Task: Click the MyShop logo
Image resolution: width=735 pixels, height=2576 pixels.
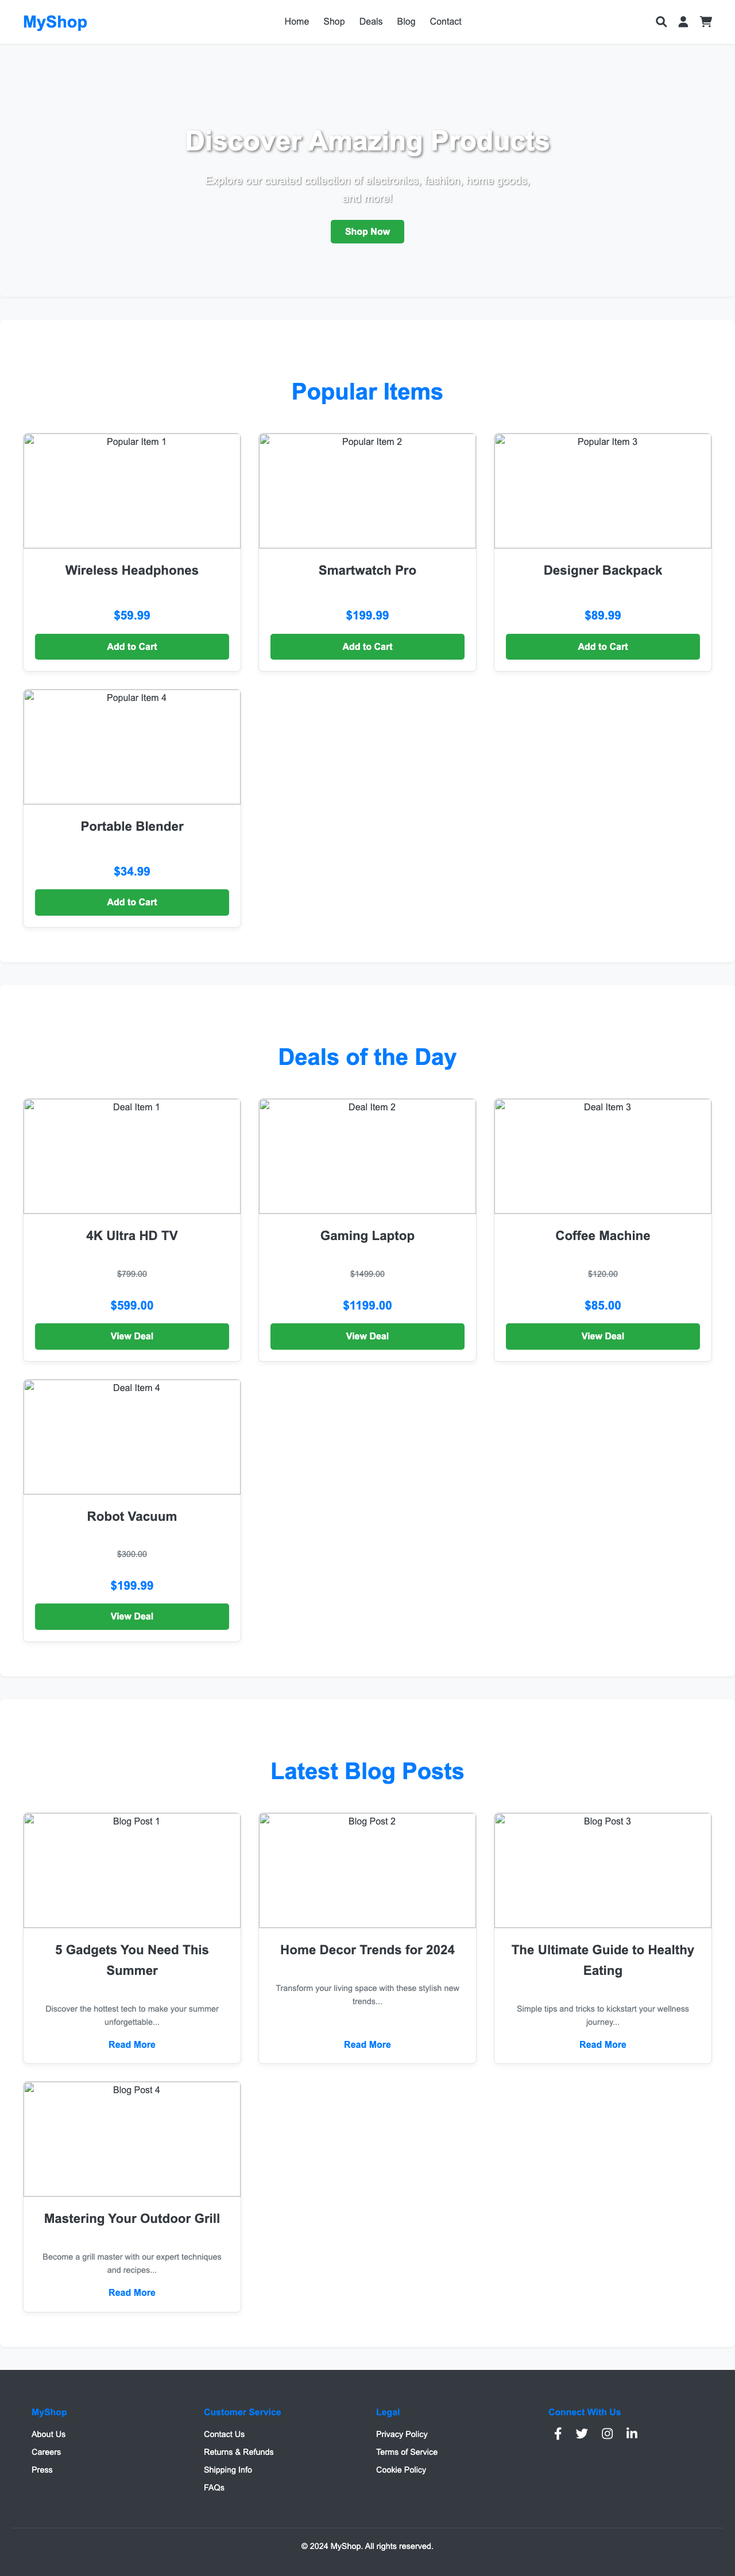Action: pos(55,22)
